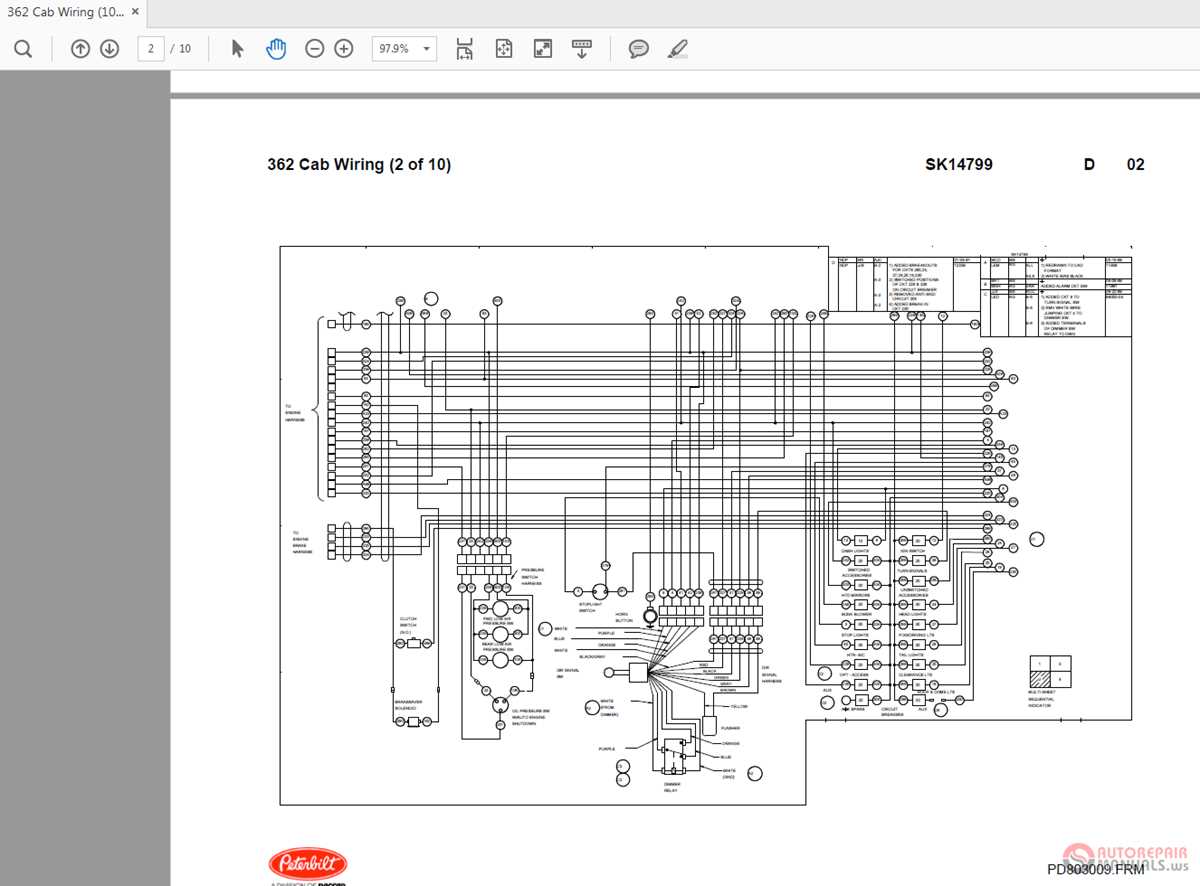Click the PD803009.FRM footer text
Screen dimensions: 1200x886
click(1096, 869)
